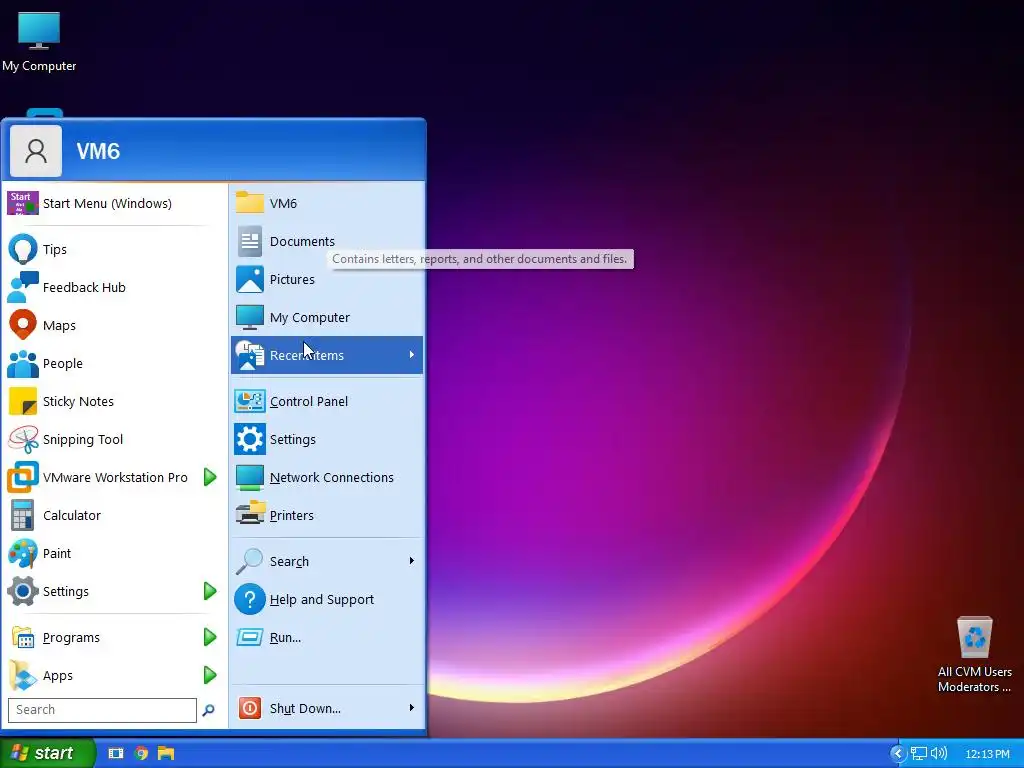1024x768 pixels.
Task: Show hidden tray icons chevron
Action: (x=898, y=754)
